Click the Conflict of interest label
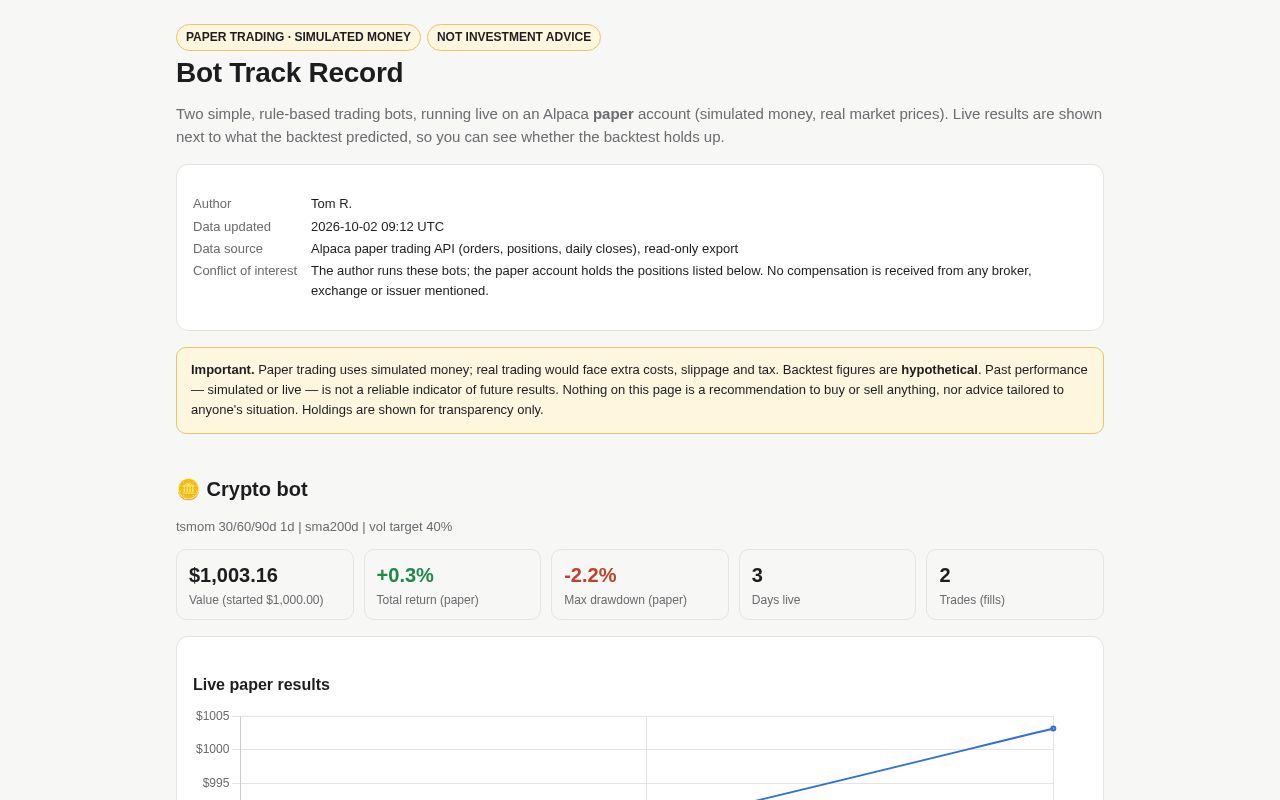1280x800 pixels. (x=245, y=271)
